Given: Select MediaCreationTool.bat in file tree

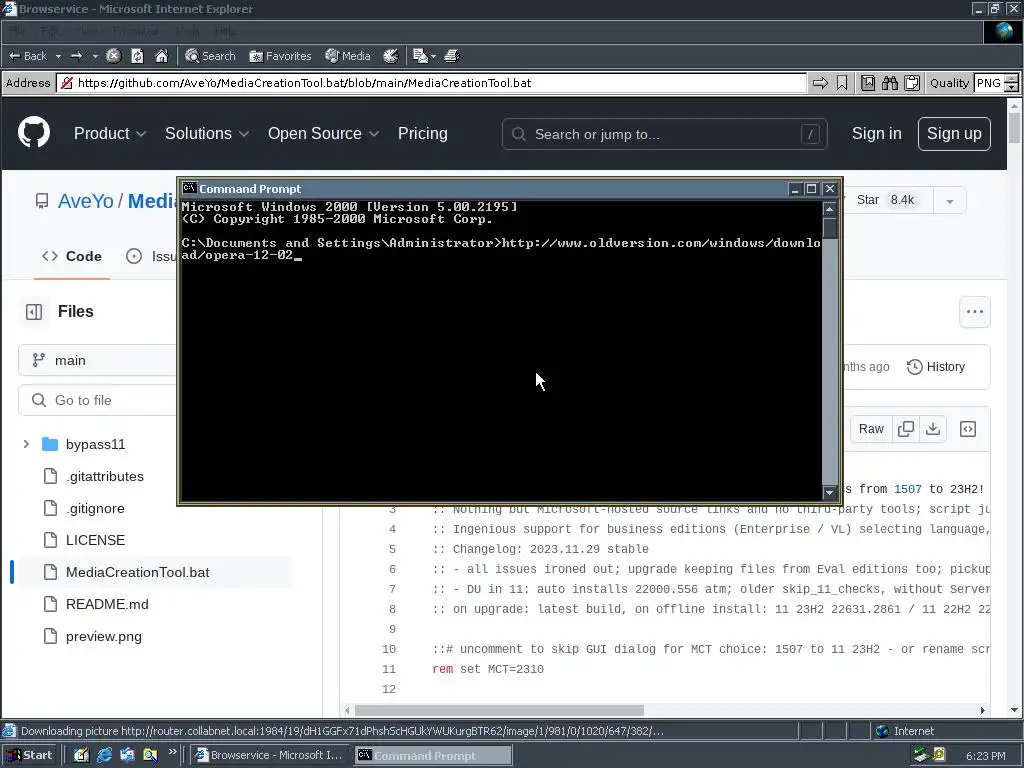Looking at the screenshot, I should coord(138,572).
